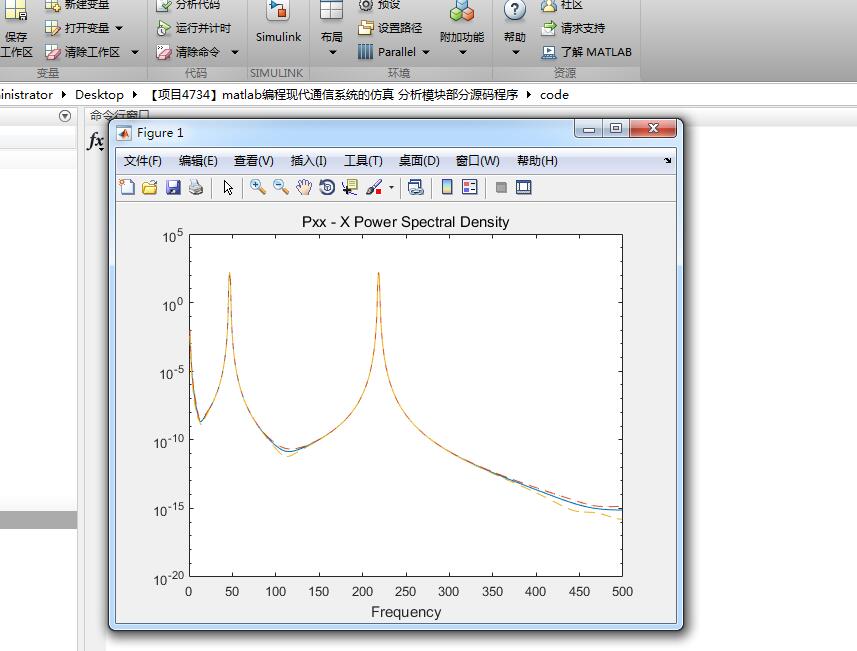Viewport: 857px width, 651px height.
Task: Click the MATLAB logo icon in Figure 1 title bar
Action: coord(124,133)
